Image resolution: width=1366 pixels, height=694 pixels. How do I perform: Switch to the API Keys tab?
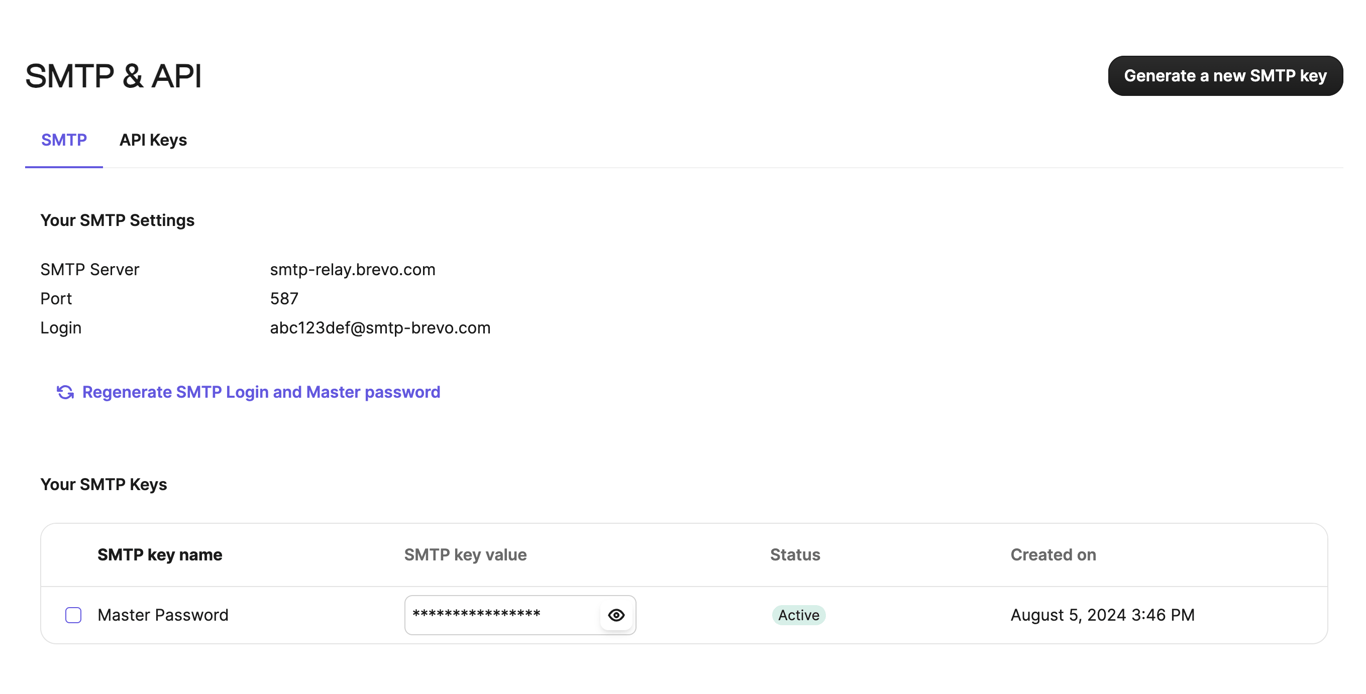pyautogui.click(x=153, y=140)
